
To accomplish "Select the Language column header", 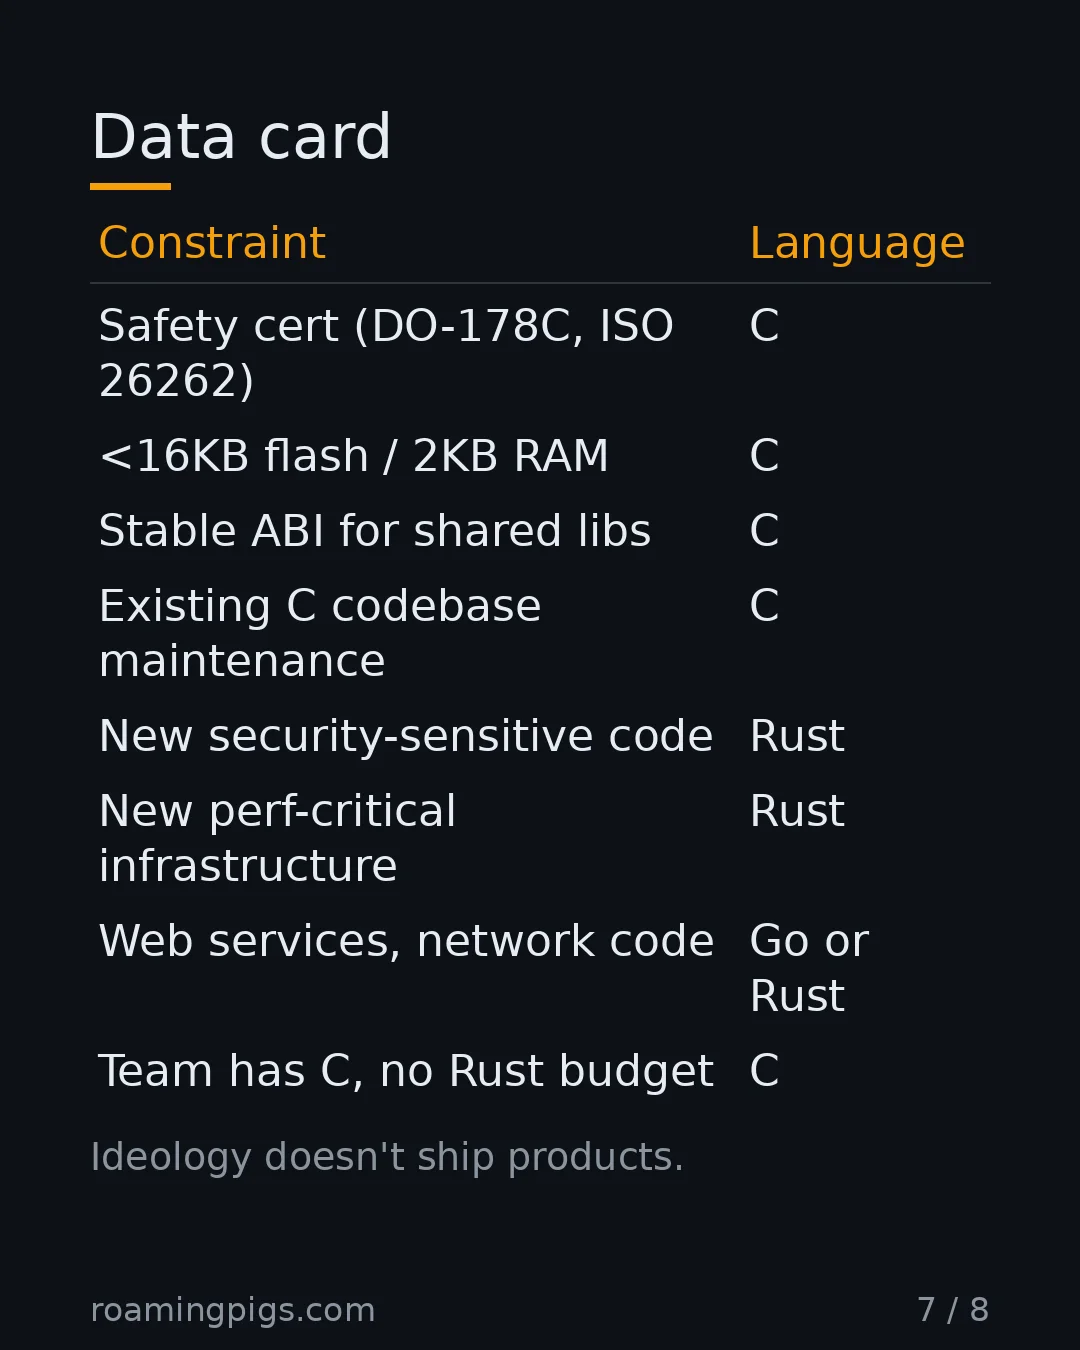I will point(857,243).
